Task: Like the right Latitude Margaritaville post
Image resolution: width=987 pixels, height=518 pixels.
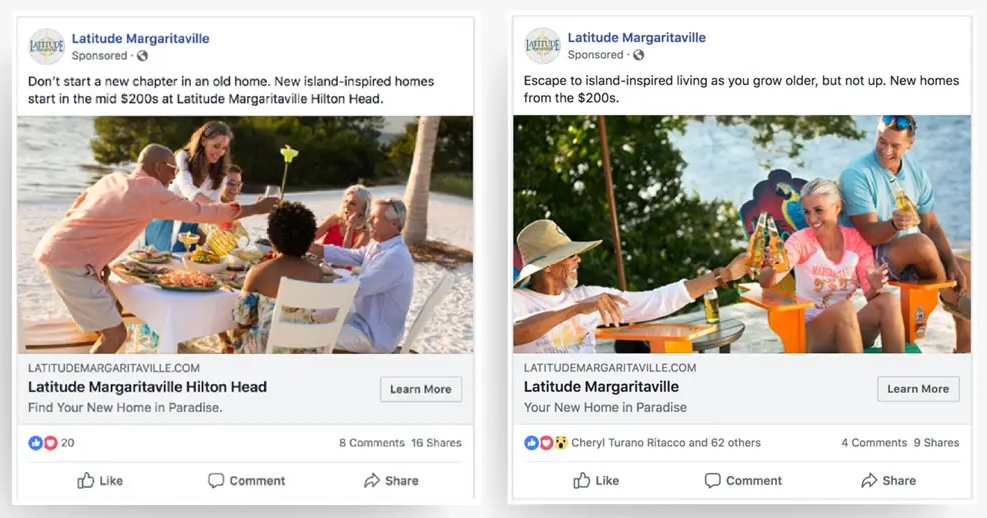Action: (x=596, y=480)
